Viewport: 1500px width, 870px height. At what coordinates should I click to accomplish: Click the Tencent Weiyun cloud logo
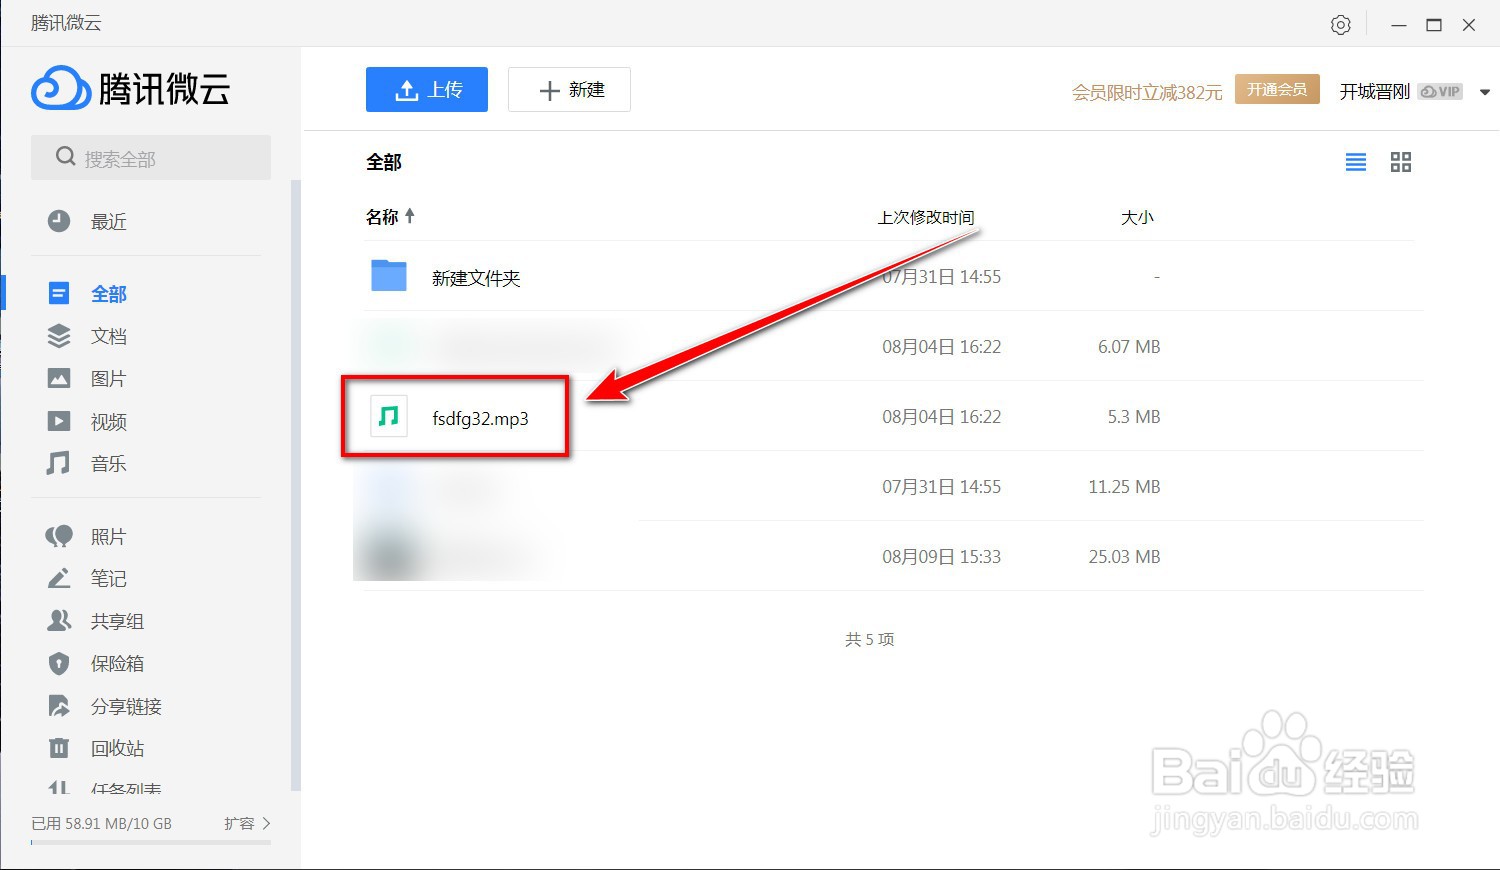(61, 89)
